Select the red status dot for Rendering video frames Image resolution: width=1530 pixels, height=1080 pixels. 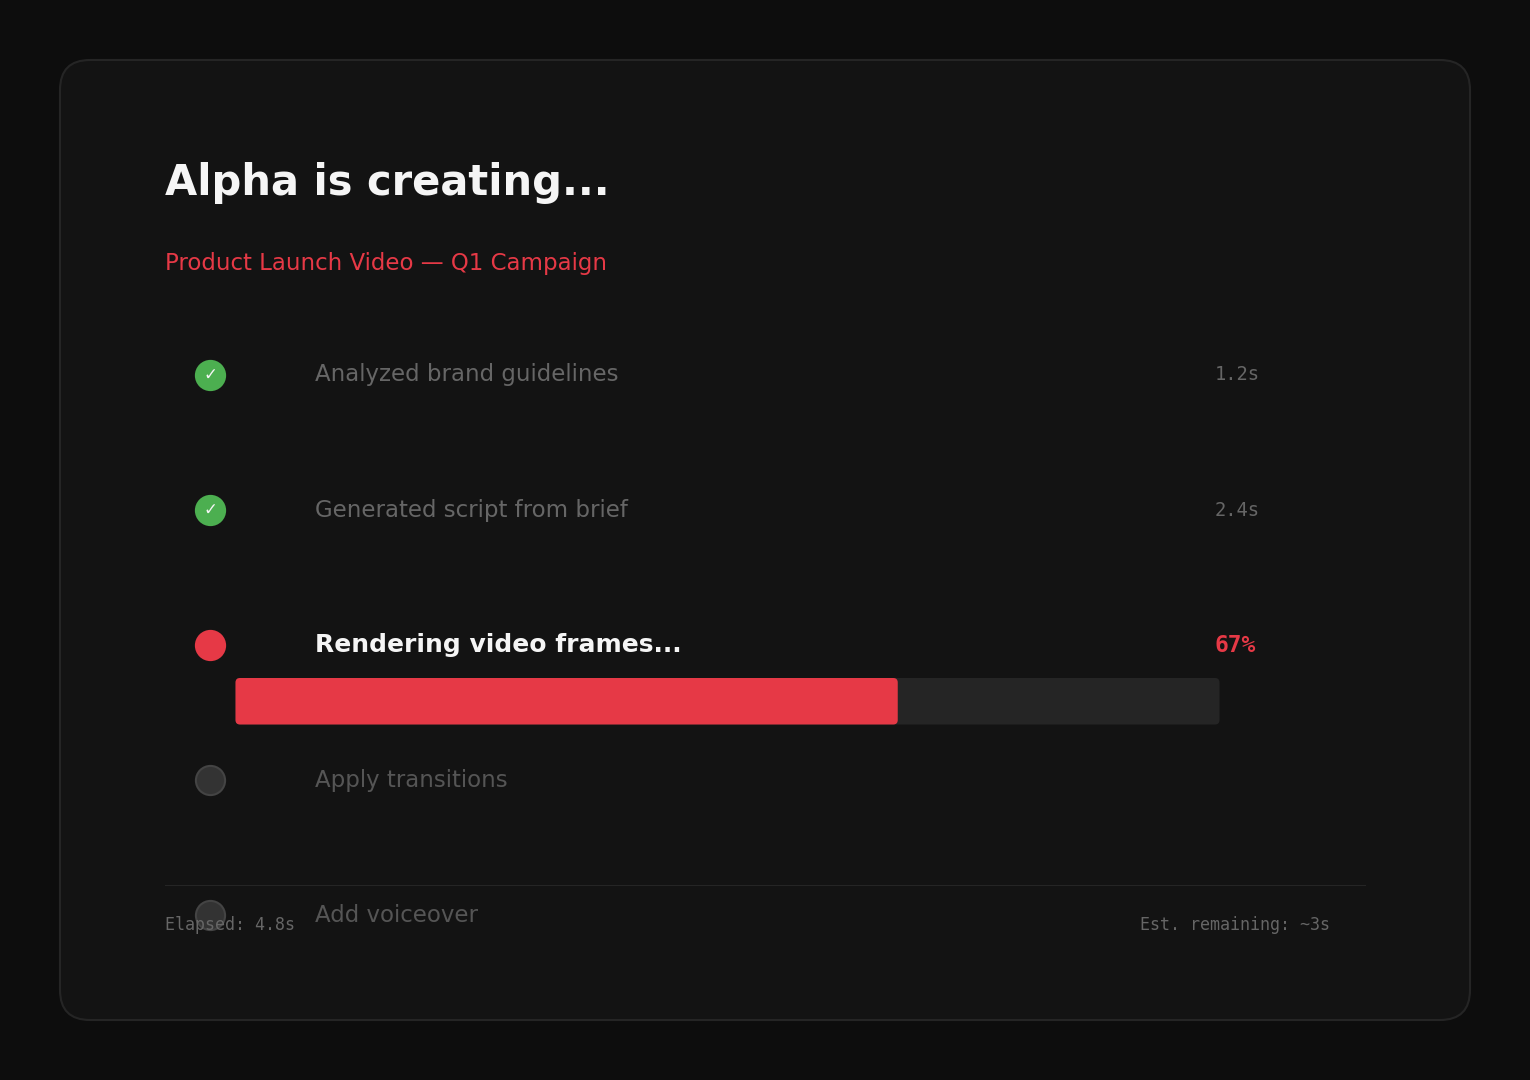[x=210, y=645]
